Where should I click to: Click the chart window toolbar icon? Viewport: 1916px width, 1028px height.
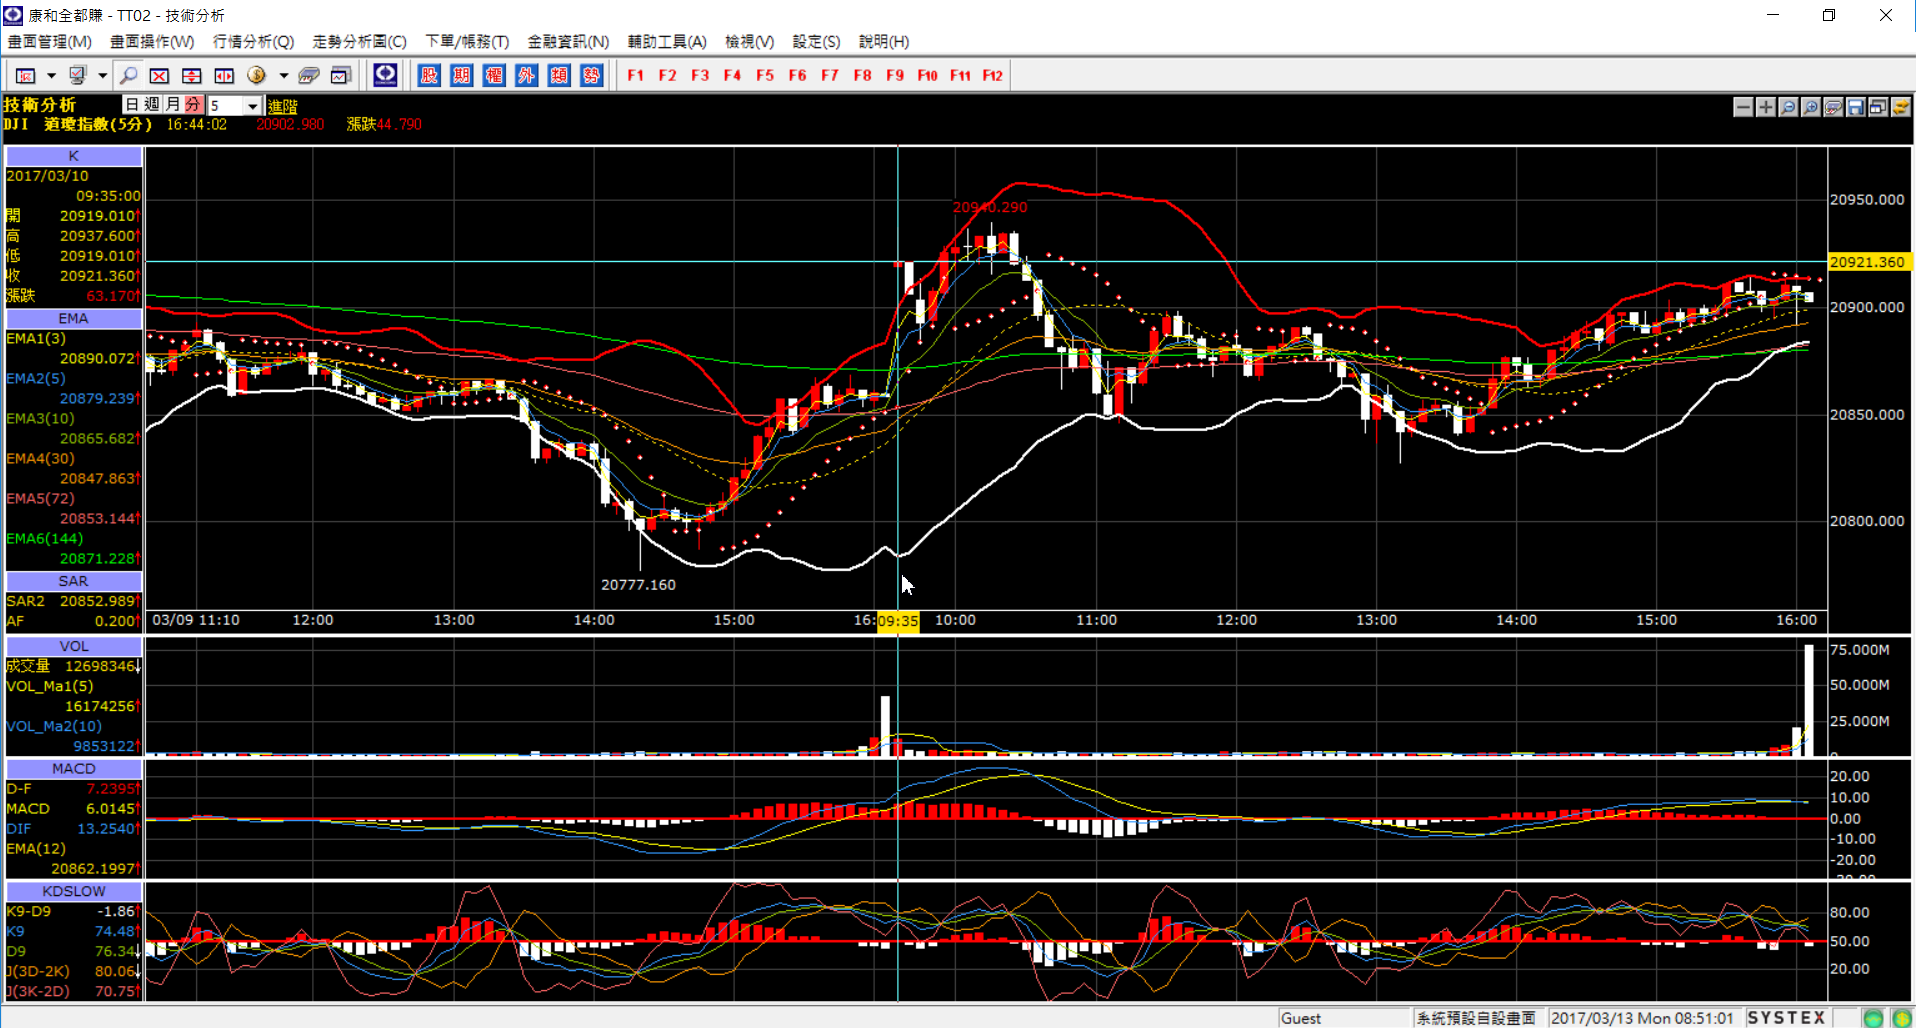pos(341,75)
